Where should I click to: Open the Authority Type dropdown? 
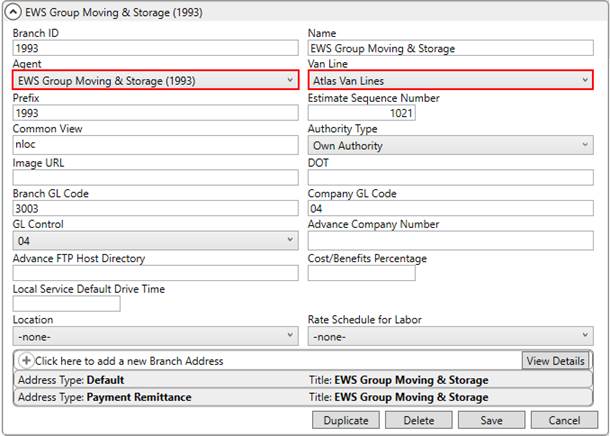click(450, 145)
